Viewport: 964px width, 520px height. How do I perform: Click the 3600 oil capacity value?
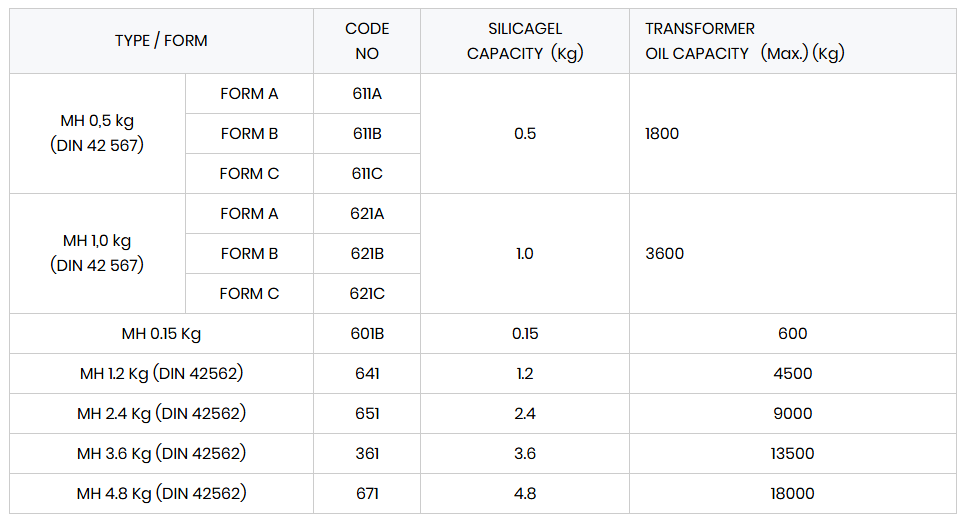[x=665, y=253]
